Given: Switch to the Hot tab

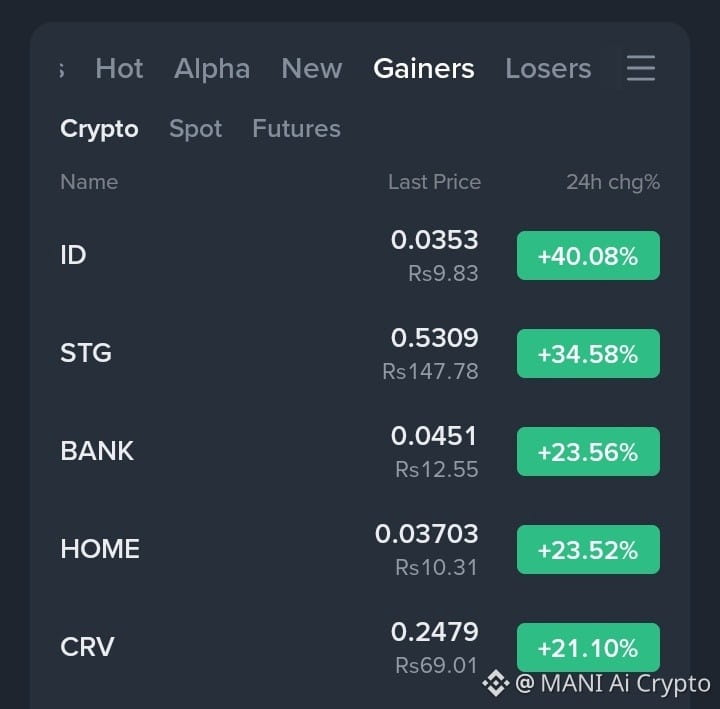Looking at the screenshot, I should tap(119, 68).
